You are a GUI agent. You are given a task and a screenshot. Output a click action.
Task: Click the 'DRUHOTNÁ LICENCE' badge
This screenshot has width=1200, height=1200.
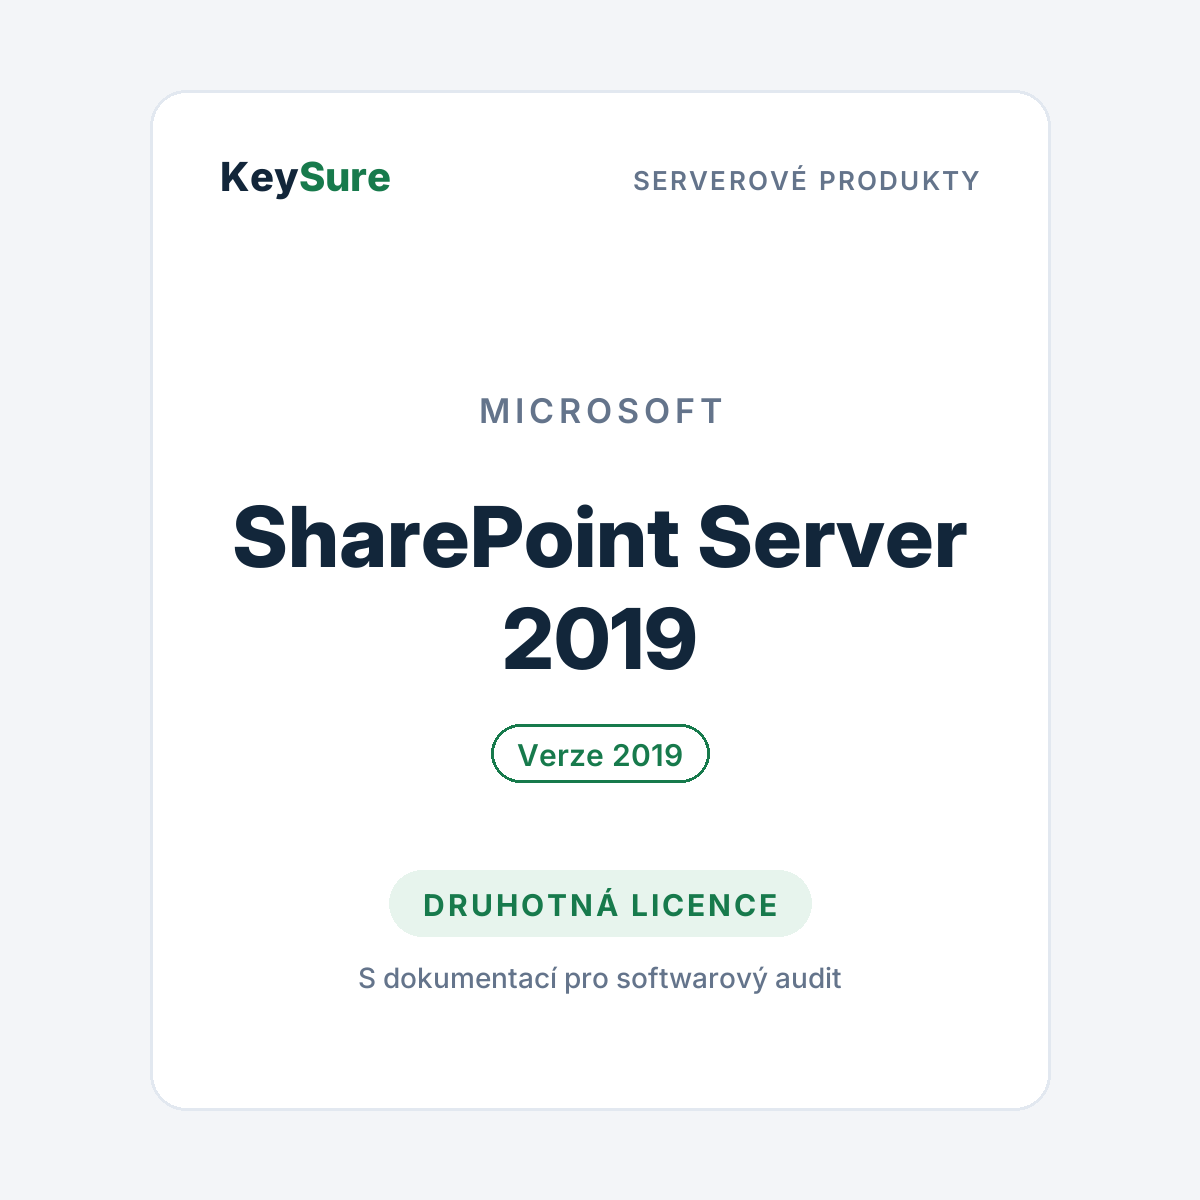pos(600,904)
